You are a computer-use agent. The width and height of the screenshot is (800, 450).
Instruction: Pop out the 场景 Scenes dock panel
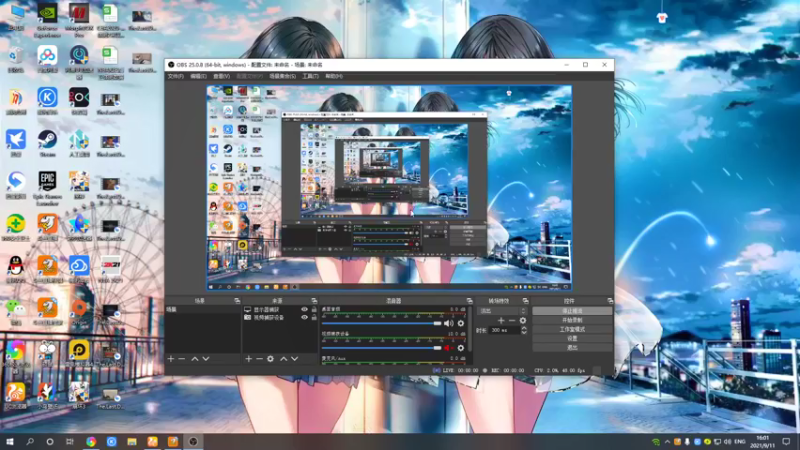coord(237,301)
